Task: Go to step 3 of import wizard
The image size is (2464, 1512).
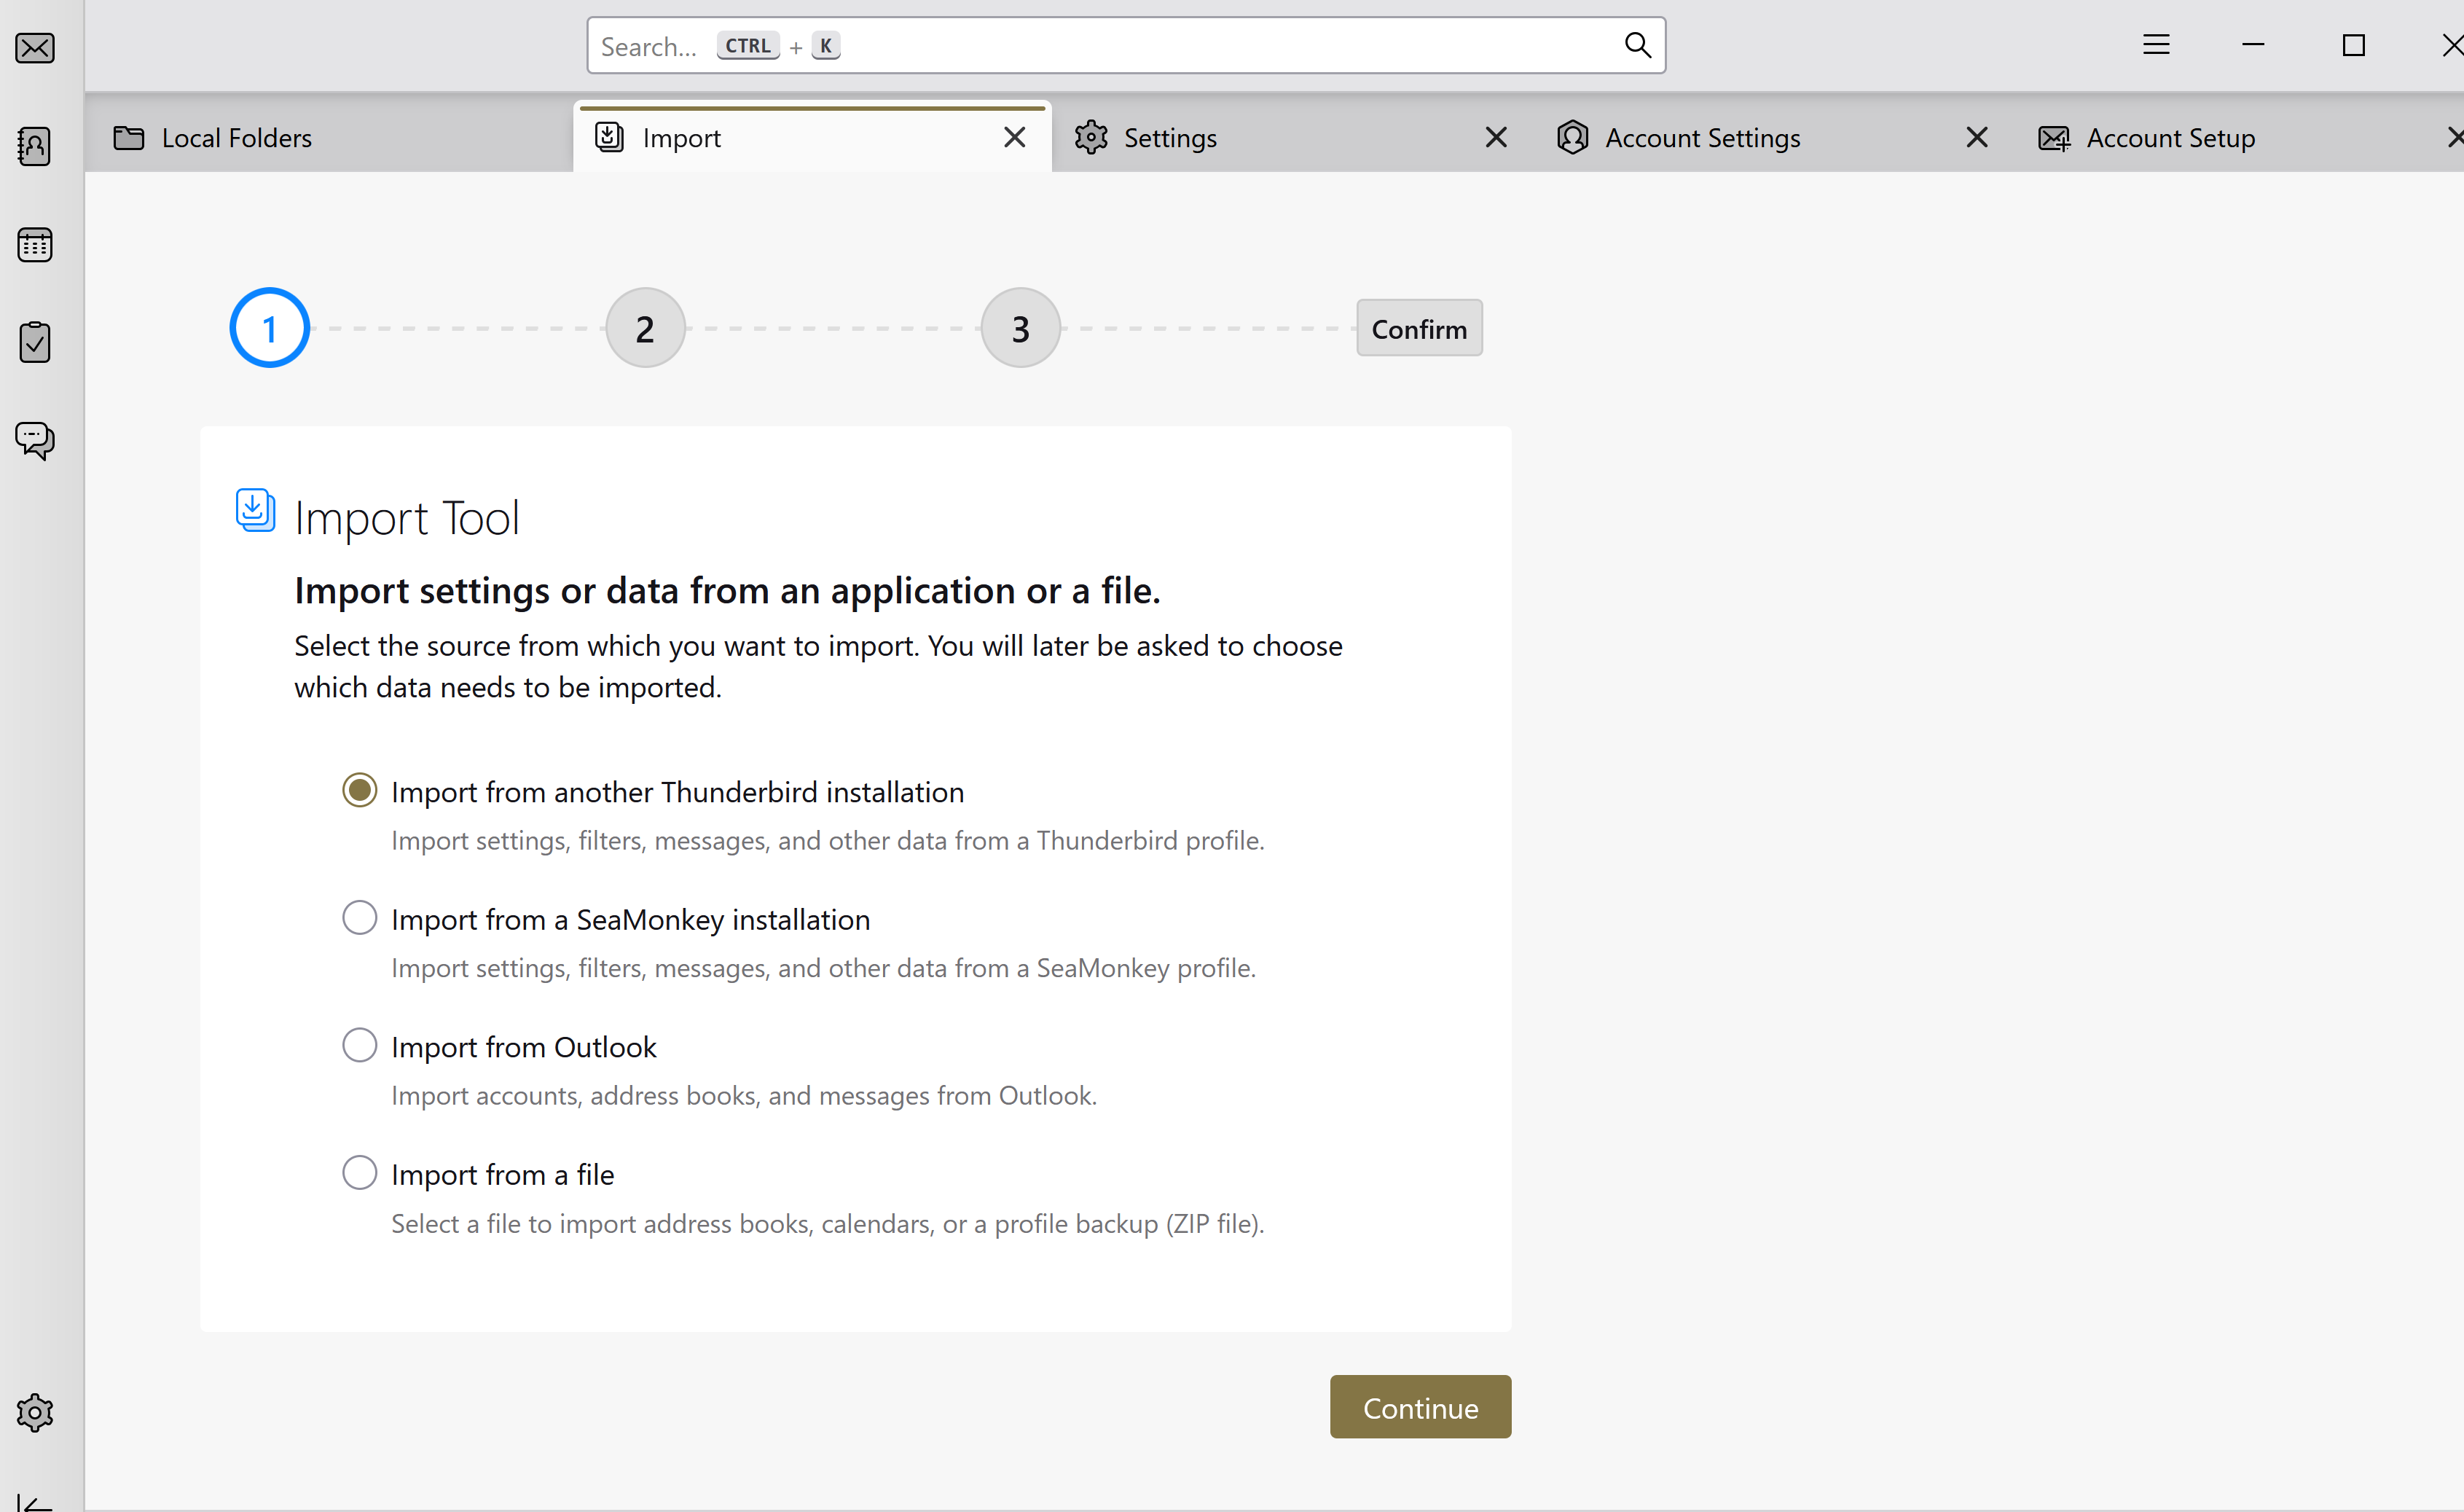Action: pos(1020,328)
